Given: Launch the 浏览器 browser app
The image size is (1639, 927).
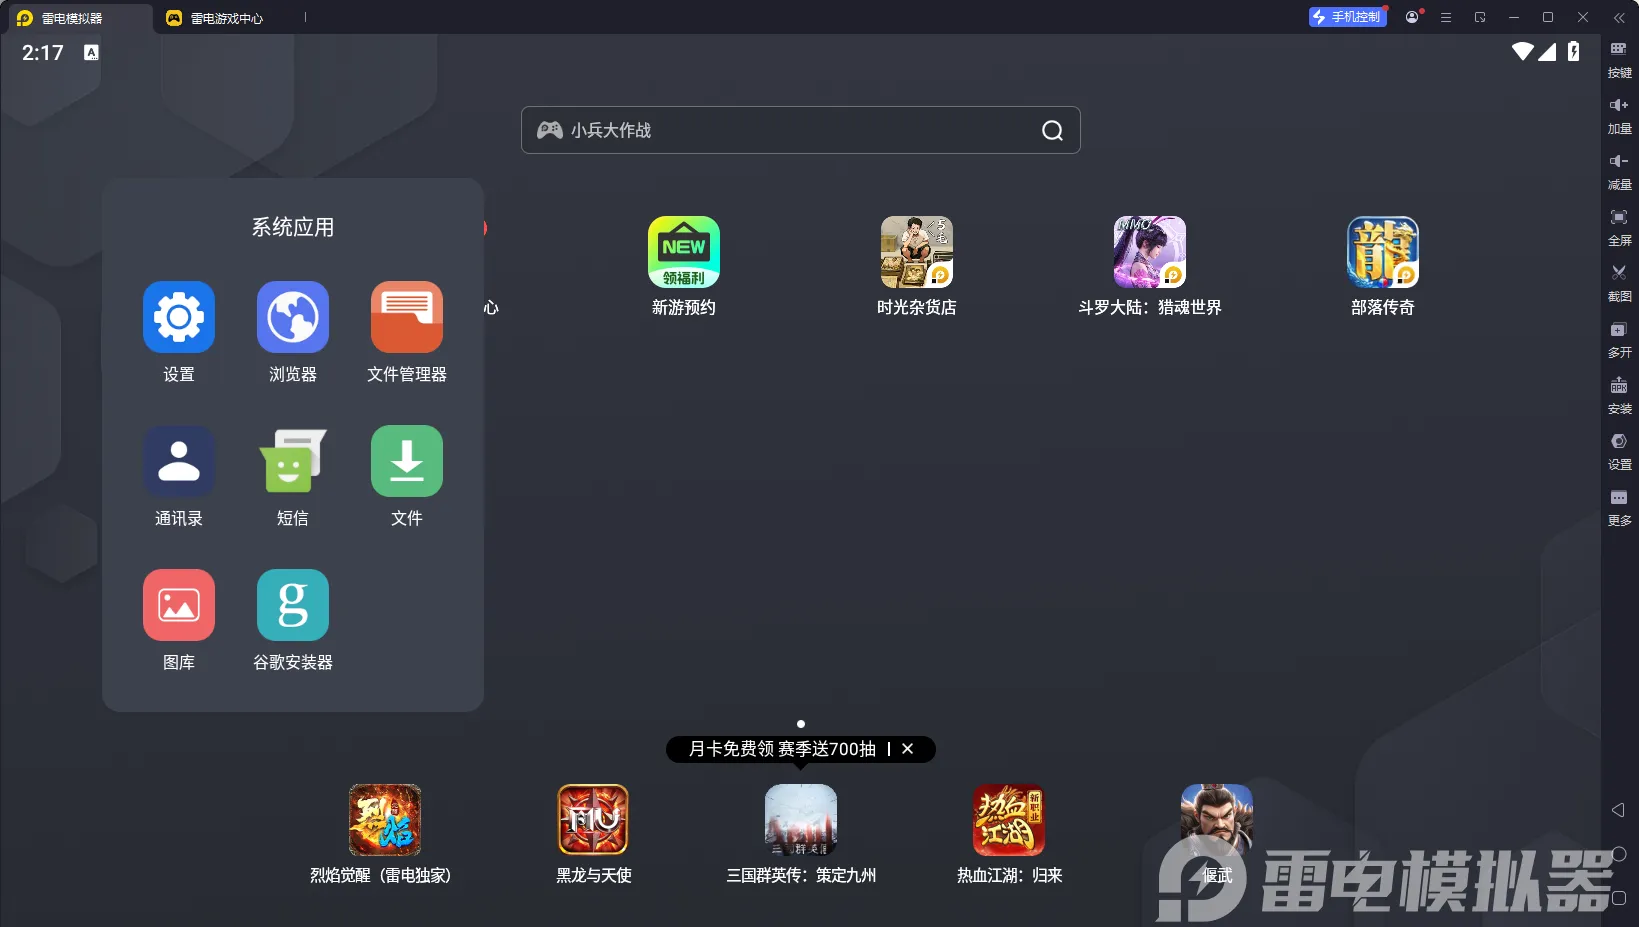Looking at the screenshot, I should pos(293,317).
